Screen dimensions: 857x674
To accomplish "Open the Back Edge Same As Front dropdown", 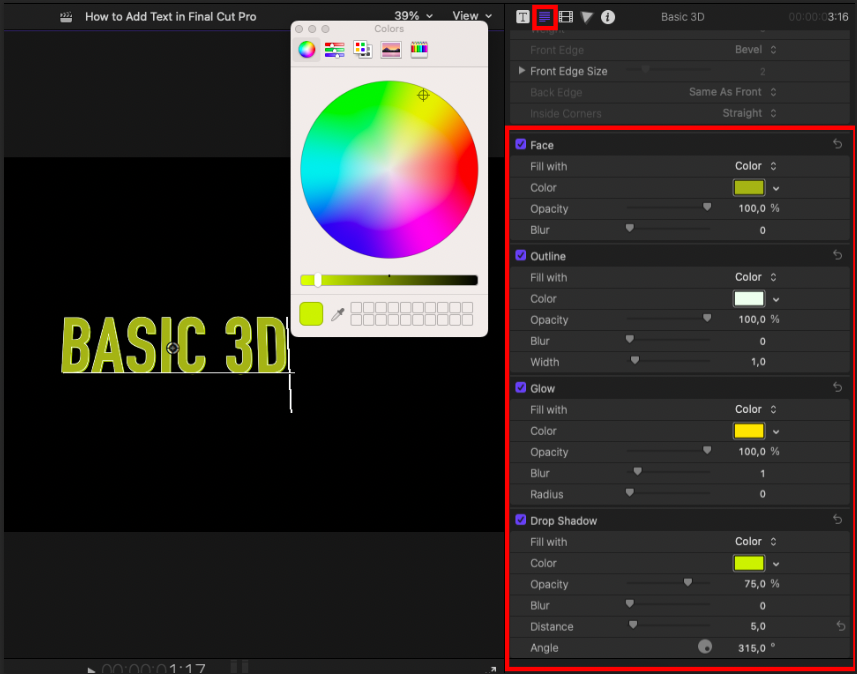I will coord(732,92).
